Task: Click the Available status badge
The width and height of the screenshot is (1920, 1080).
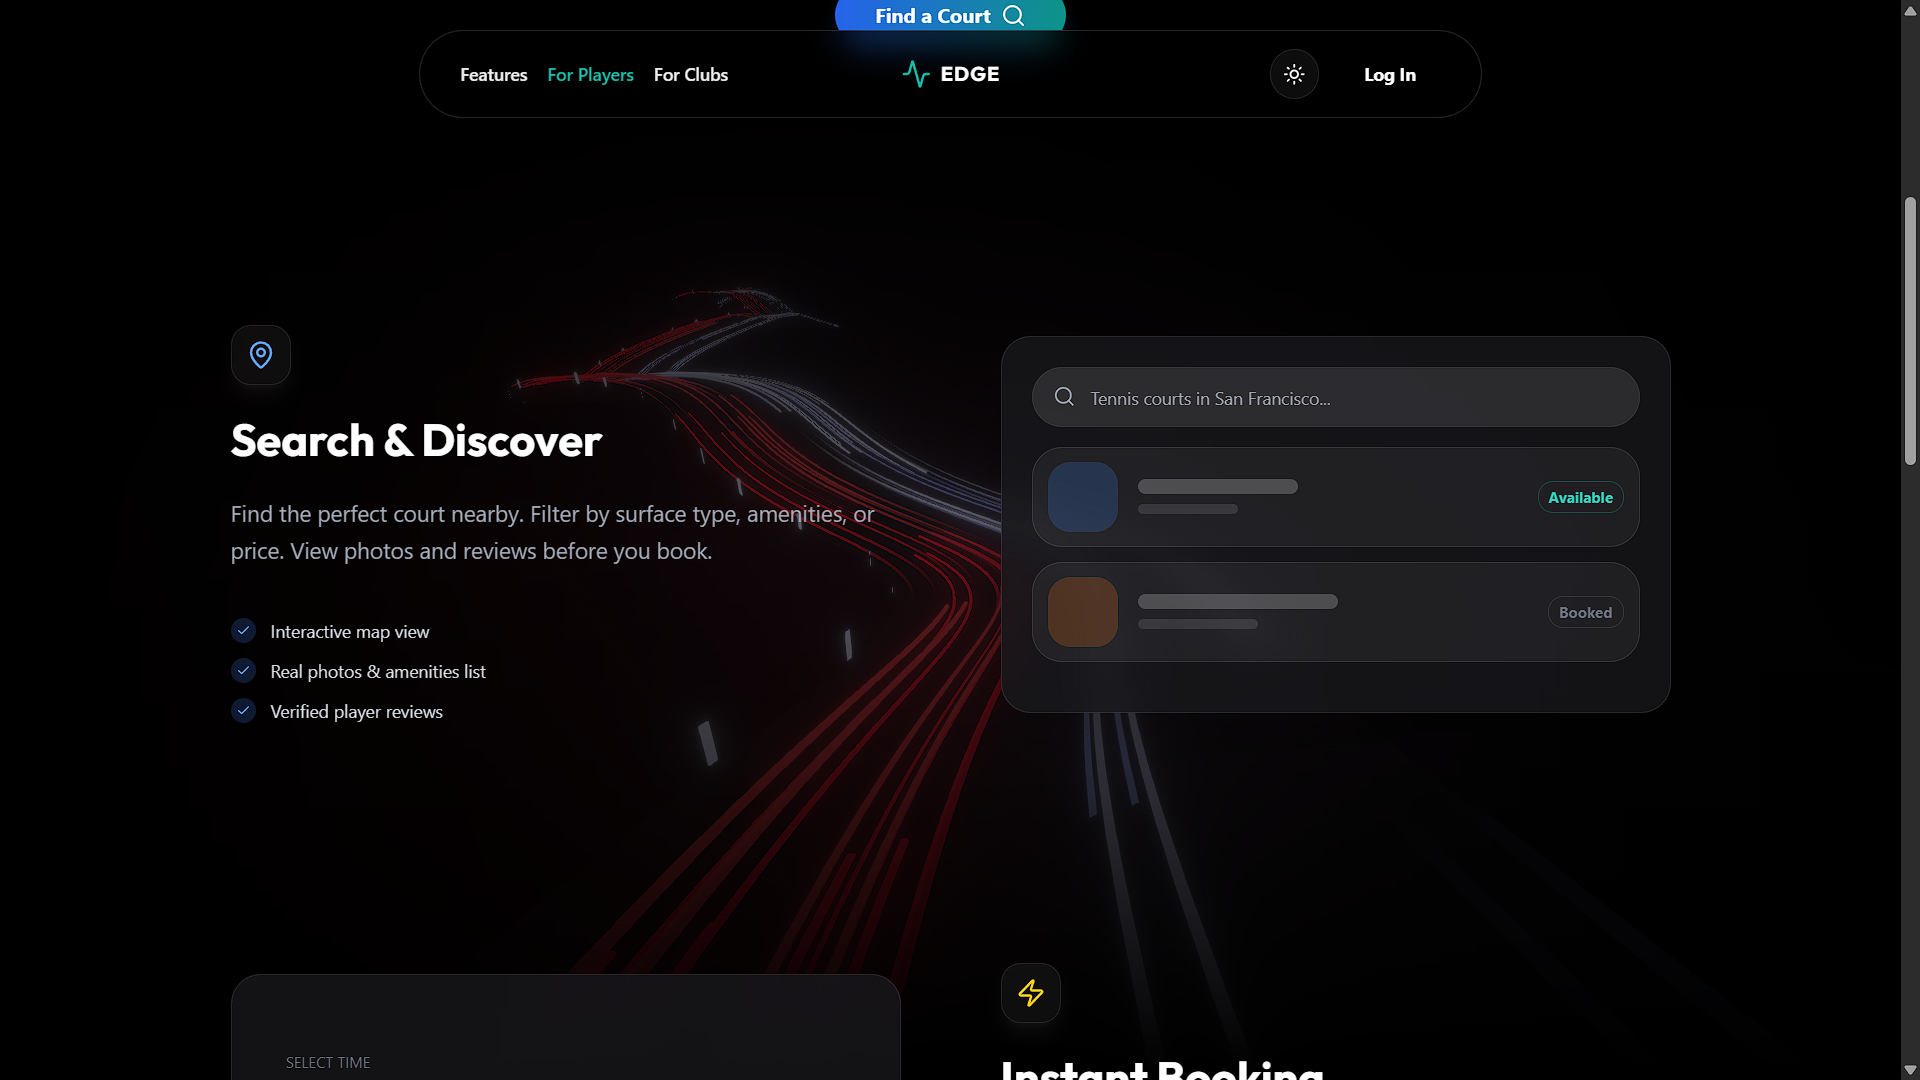Action: coord(1580,498)
